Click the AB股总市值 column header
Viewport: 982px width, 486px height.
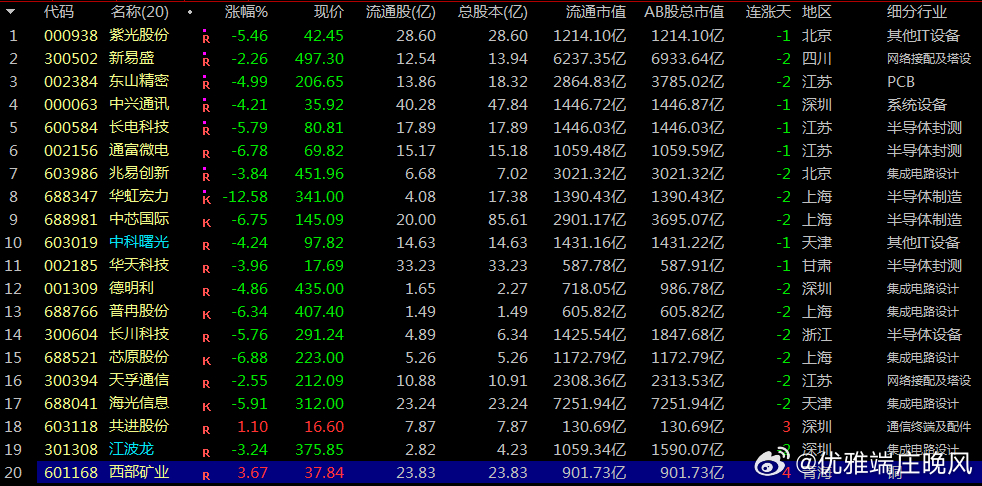click(684, 11)
